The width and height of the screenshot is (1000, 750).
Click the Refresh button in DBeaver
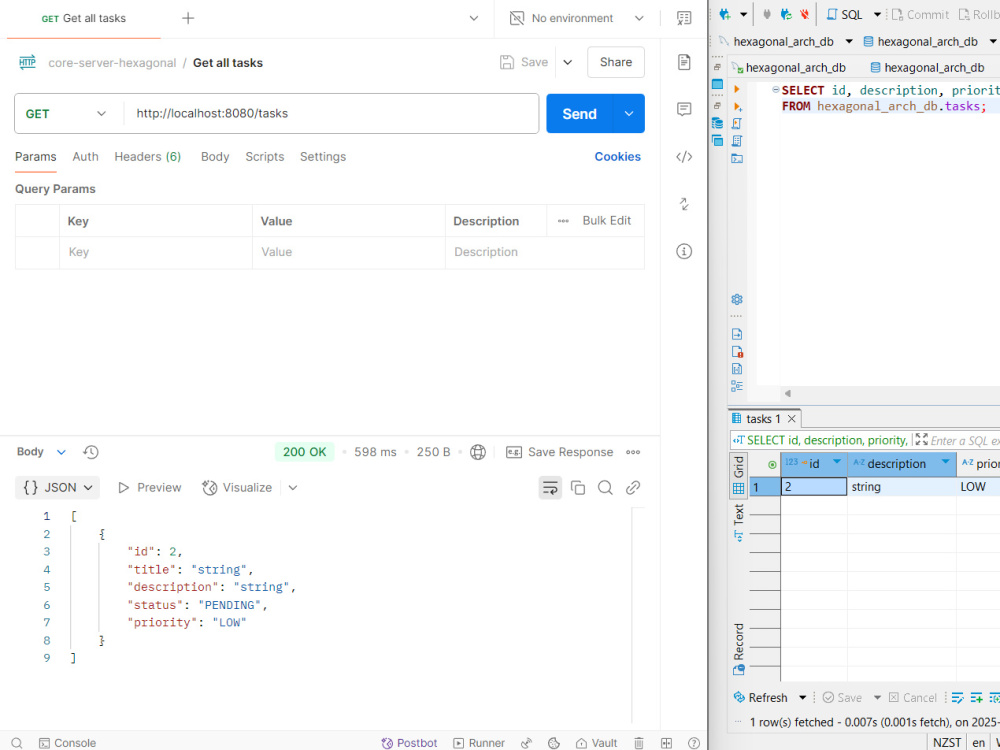tap(761, 698)
